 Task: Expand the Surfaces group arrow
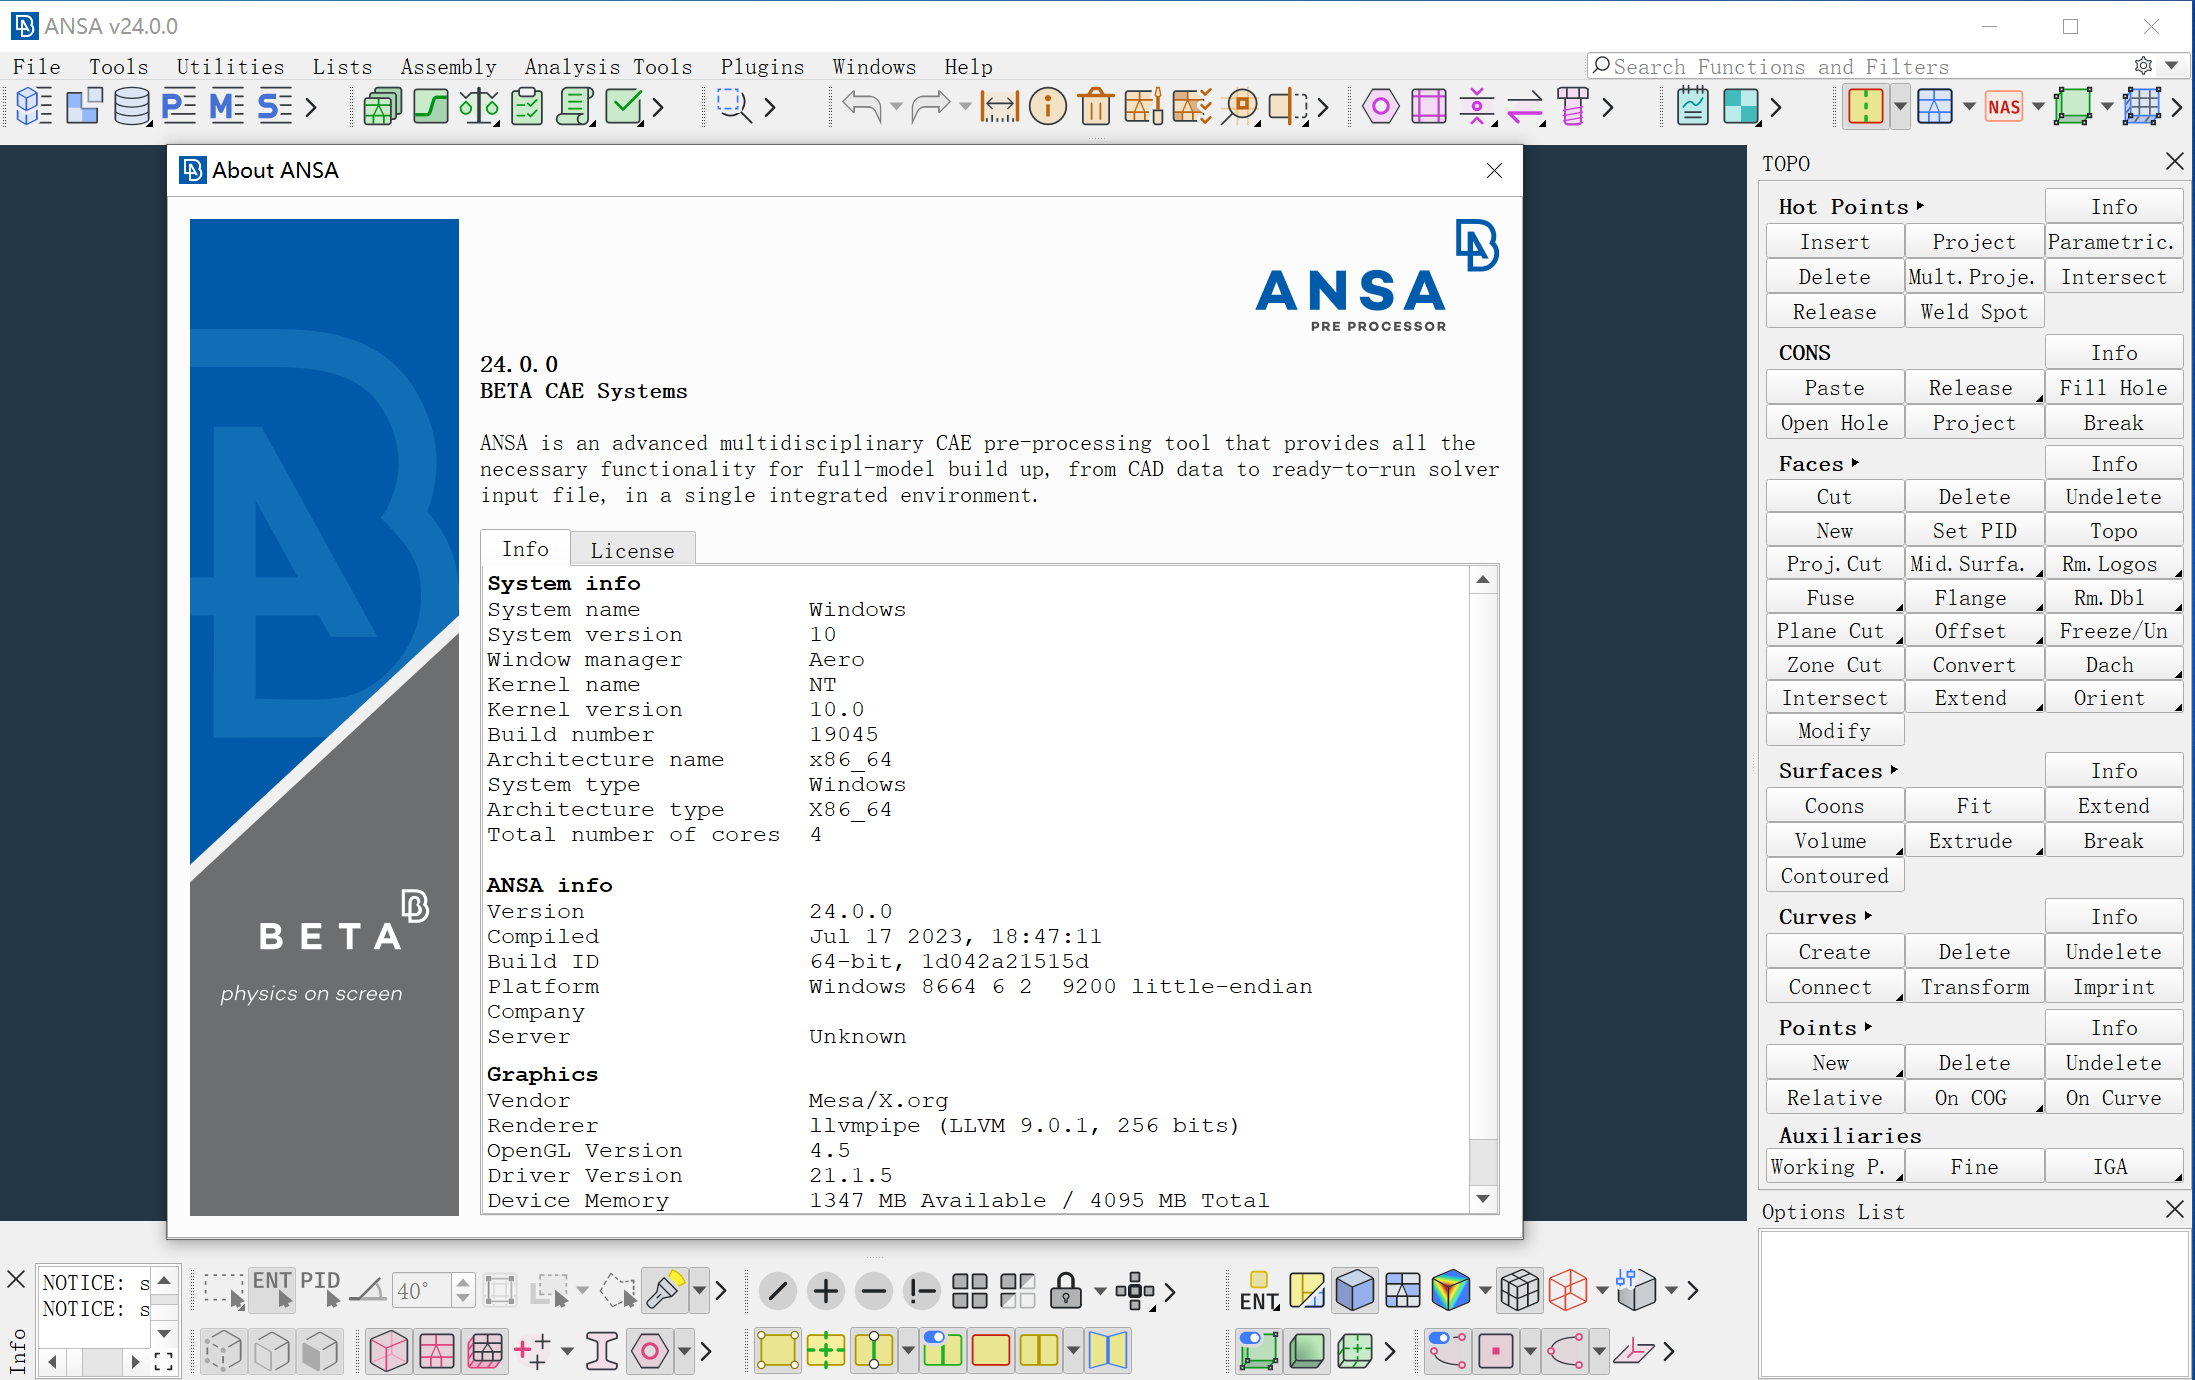pyautogui.click(x=1894, y=770)
